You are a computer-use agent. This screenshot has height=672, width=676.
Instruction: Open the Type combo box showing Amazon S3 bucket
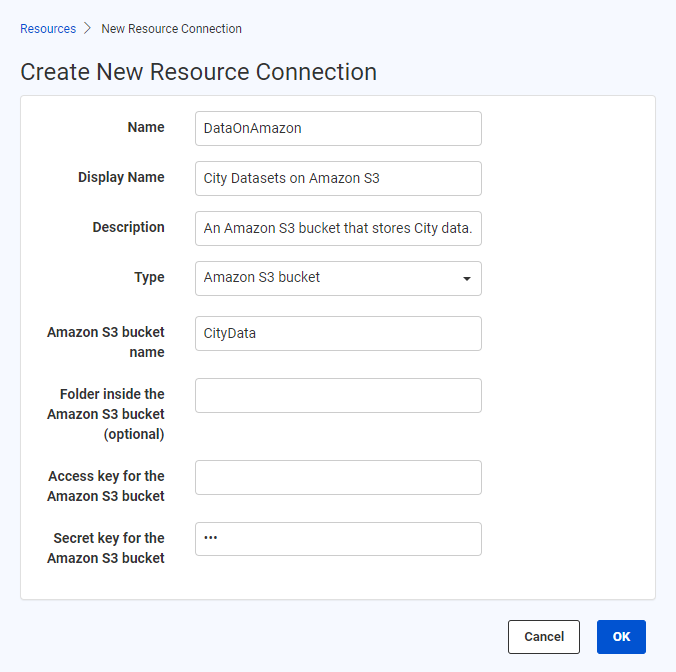[x=325, y=278]
